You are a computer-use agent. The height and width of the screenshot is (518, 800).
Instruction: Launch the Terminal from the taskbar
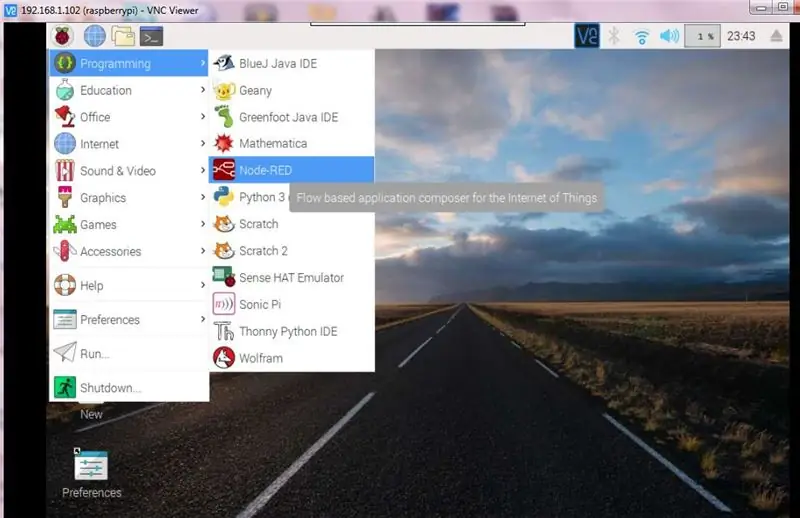coord(152,36)
